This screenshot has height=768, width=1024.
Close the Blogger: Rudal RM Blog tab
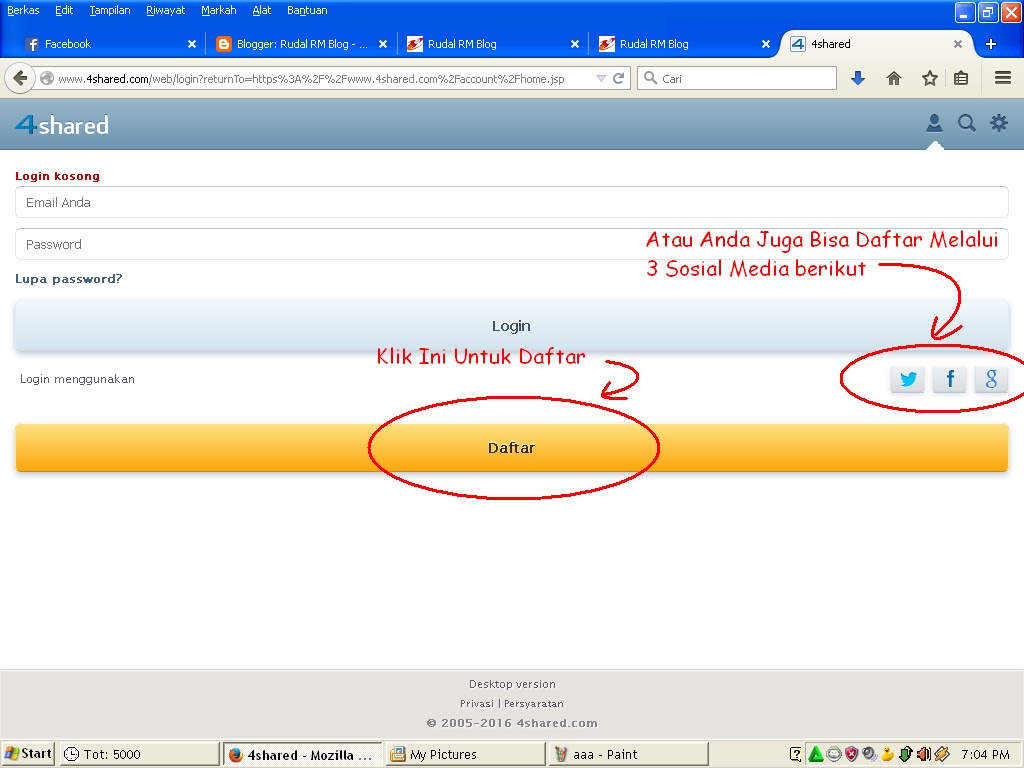coord(383,44)
